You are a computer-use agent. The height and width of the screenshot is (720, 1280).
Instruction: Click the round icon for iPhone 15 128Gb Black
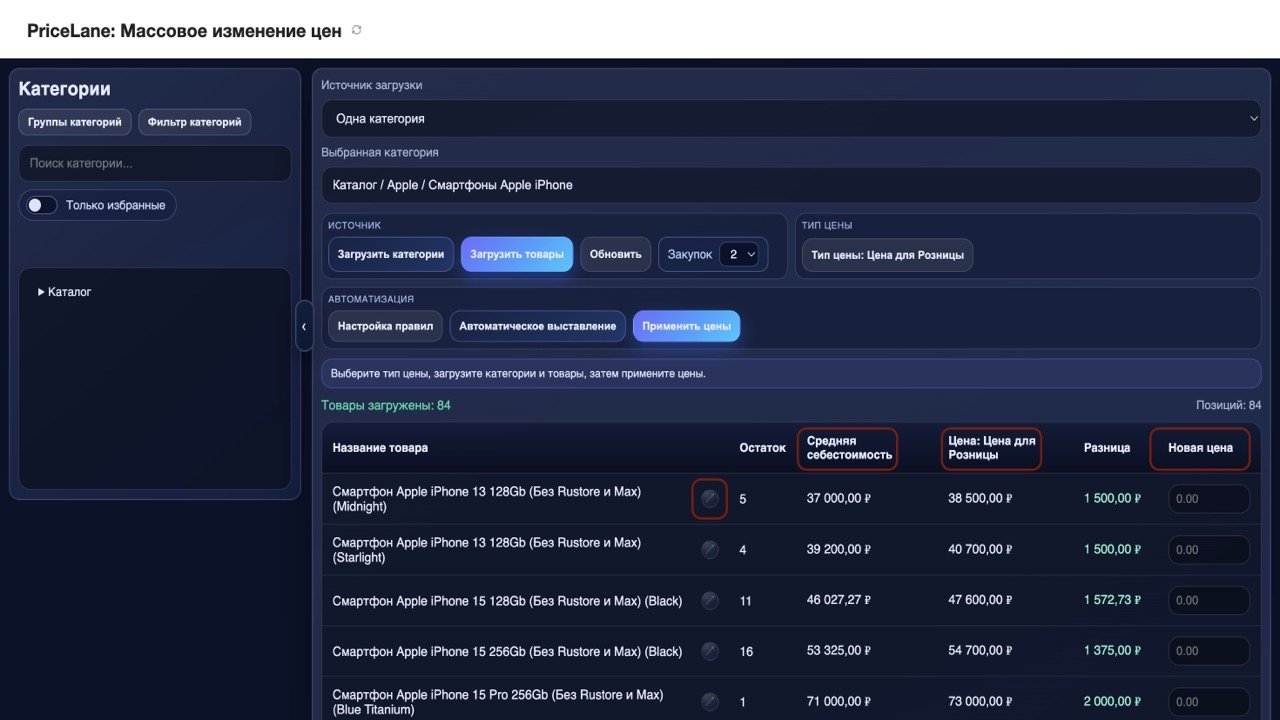point(710,601)
